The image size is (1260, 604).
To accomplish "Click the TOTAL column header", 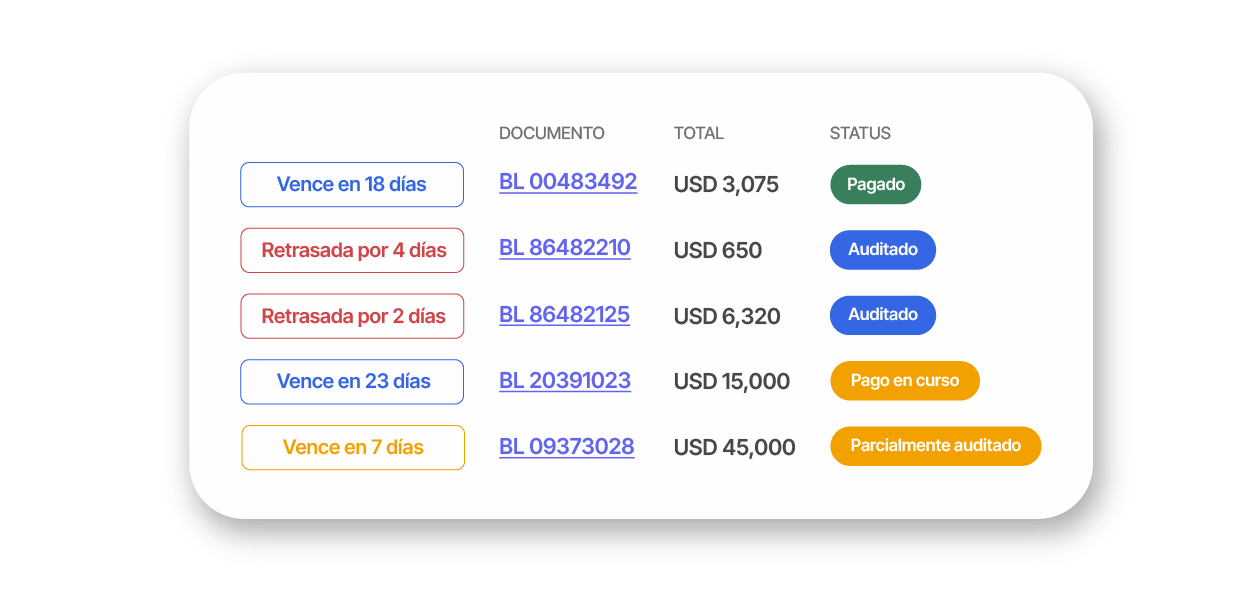I will [x=698, y=133].
